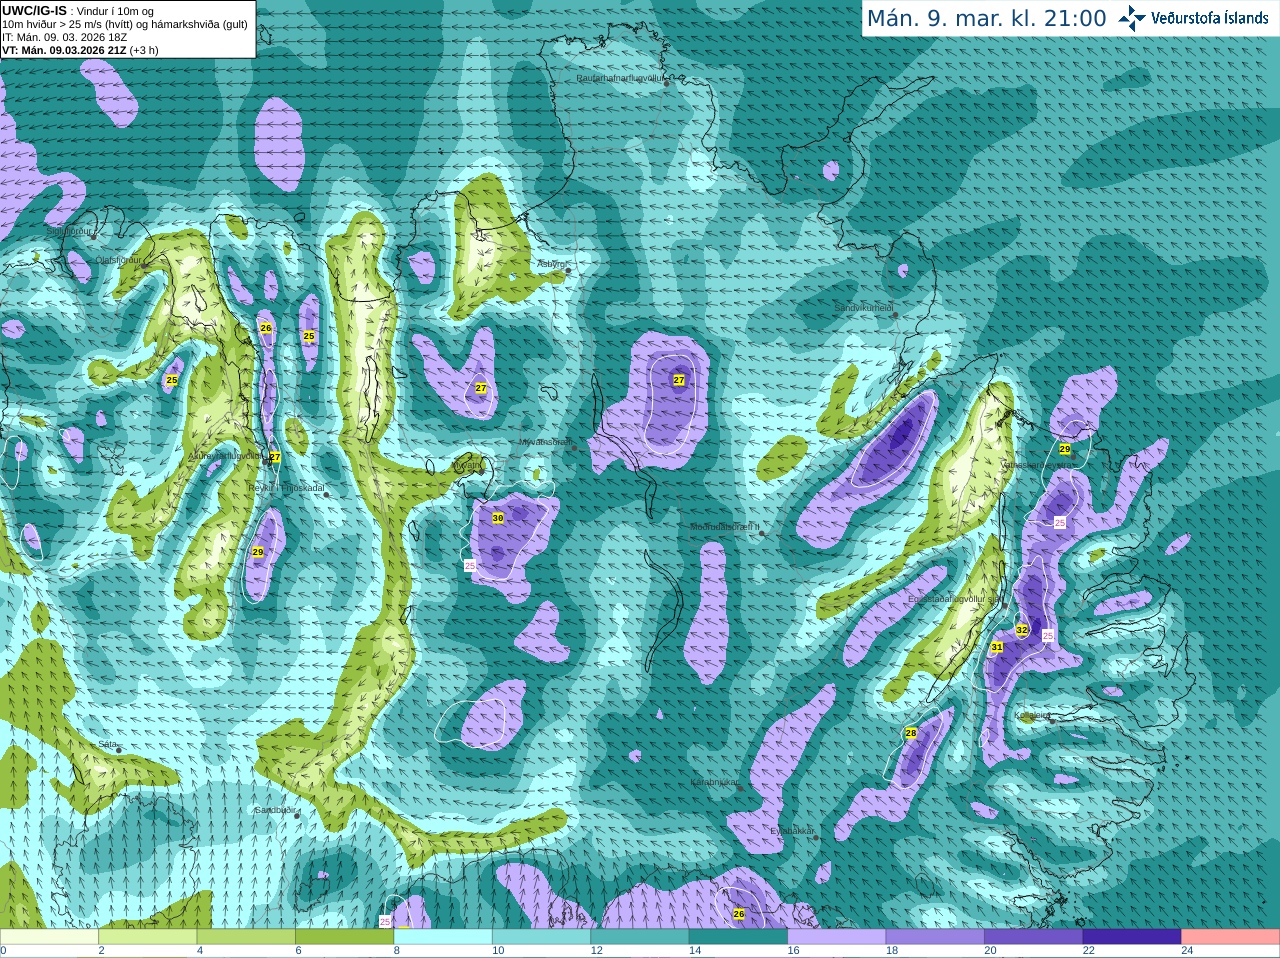Pick the 20–22 m/s legend swatch

(1034, 937)
